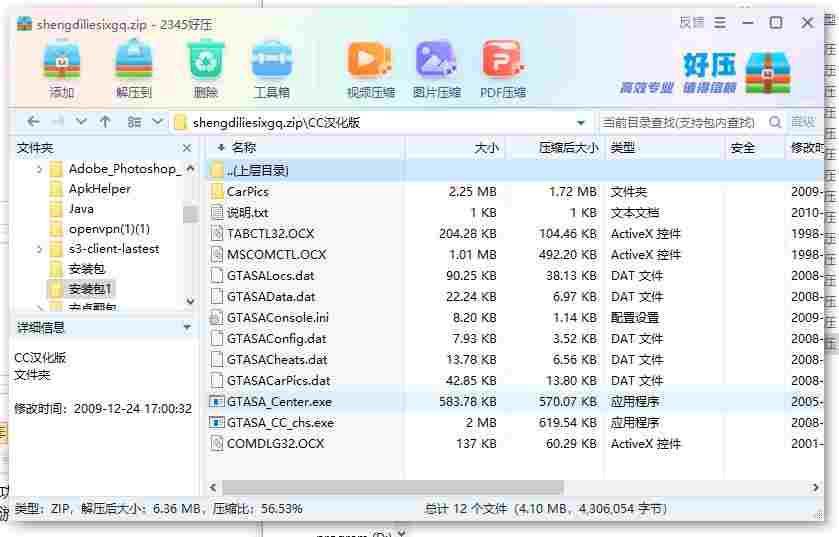
Task: Click the 说明.txt file icon
Action: point(217,212)
